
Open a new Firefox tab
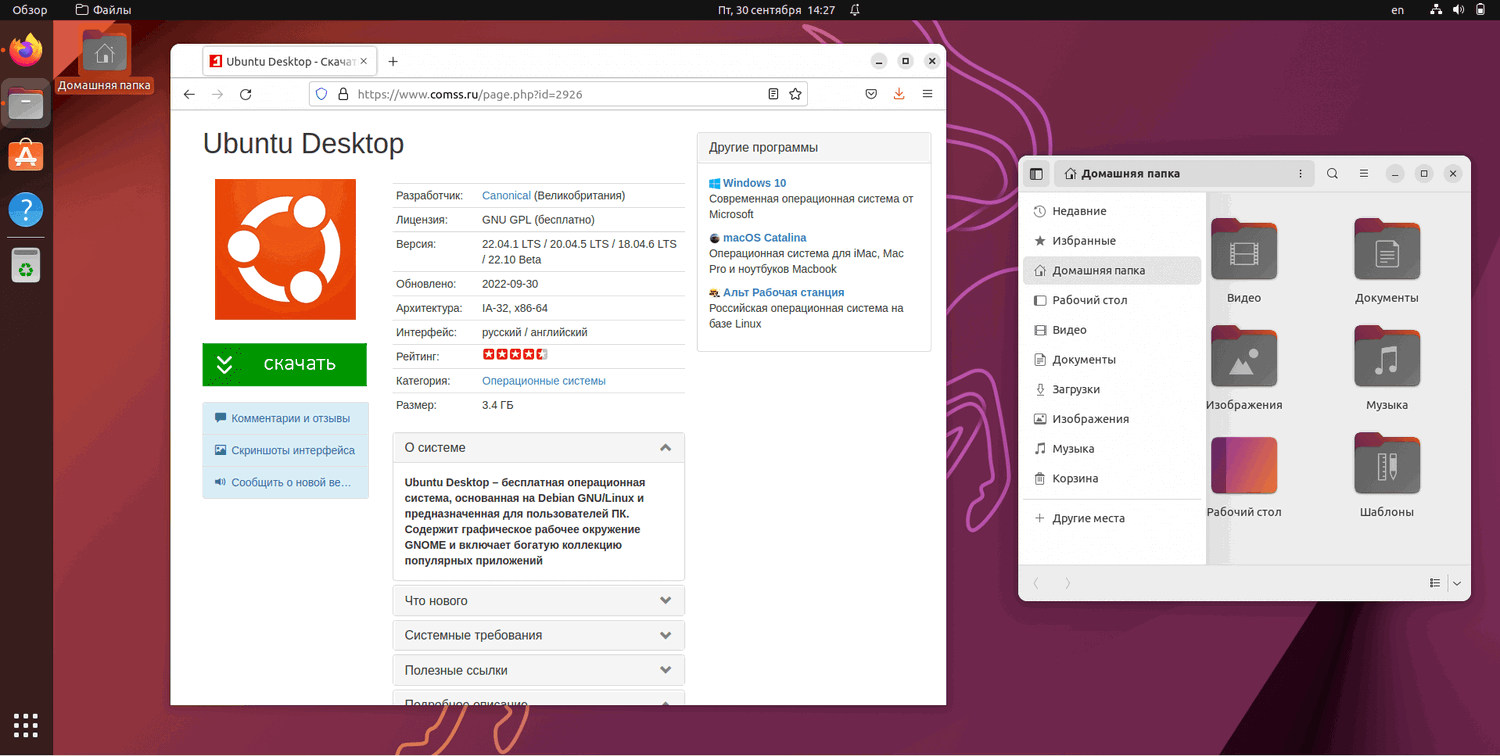coord(393,61)
